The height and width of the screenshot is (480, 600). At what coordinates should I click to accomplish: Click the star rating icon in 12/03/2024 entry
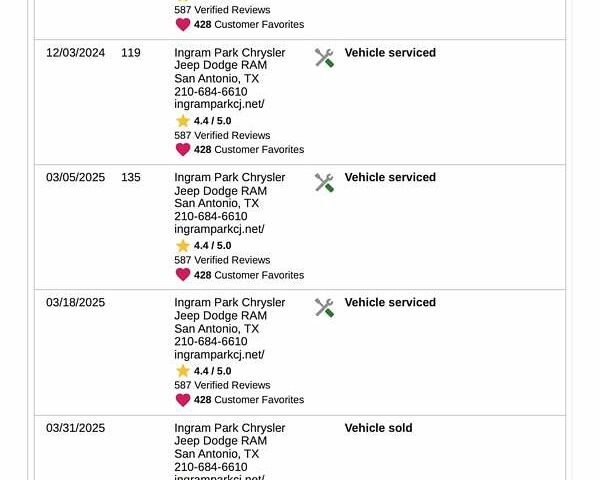click(x=183, y=121)
